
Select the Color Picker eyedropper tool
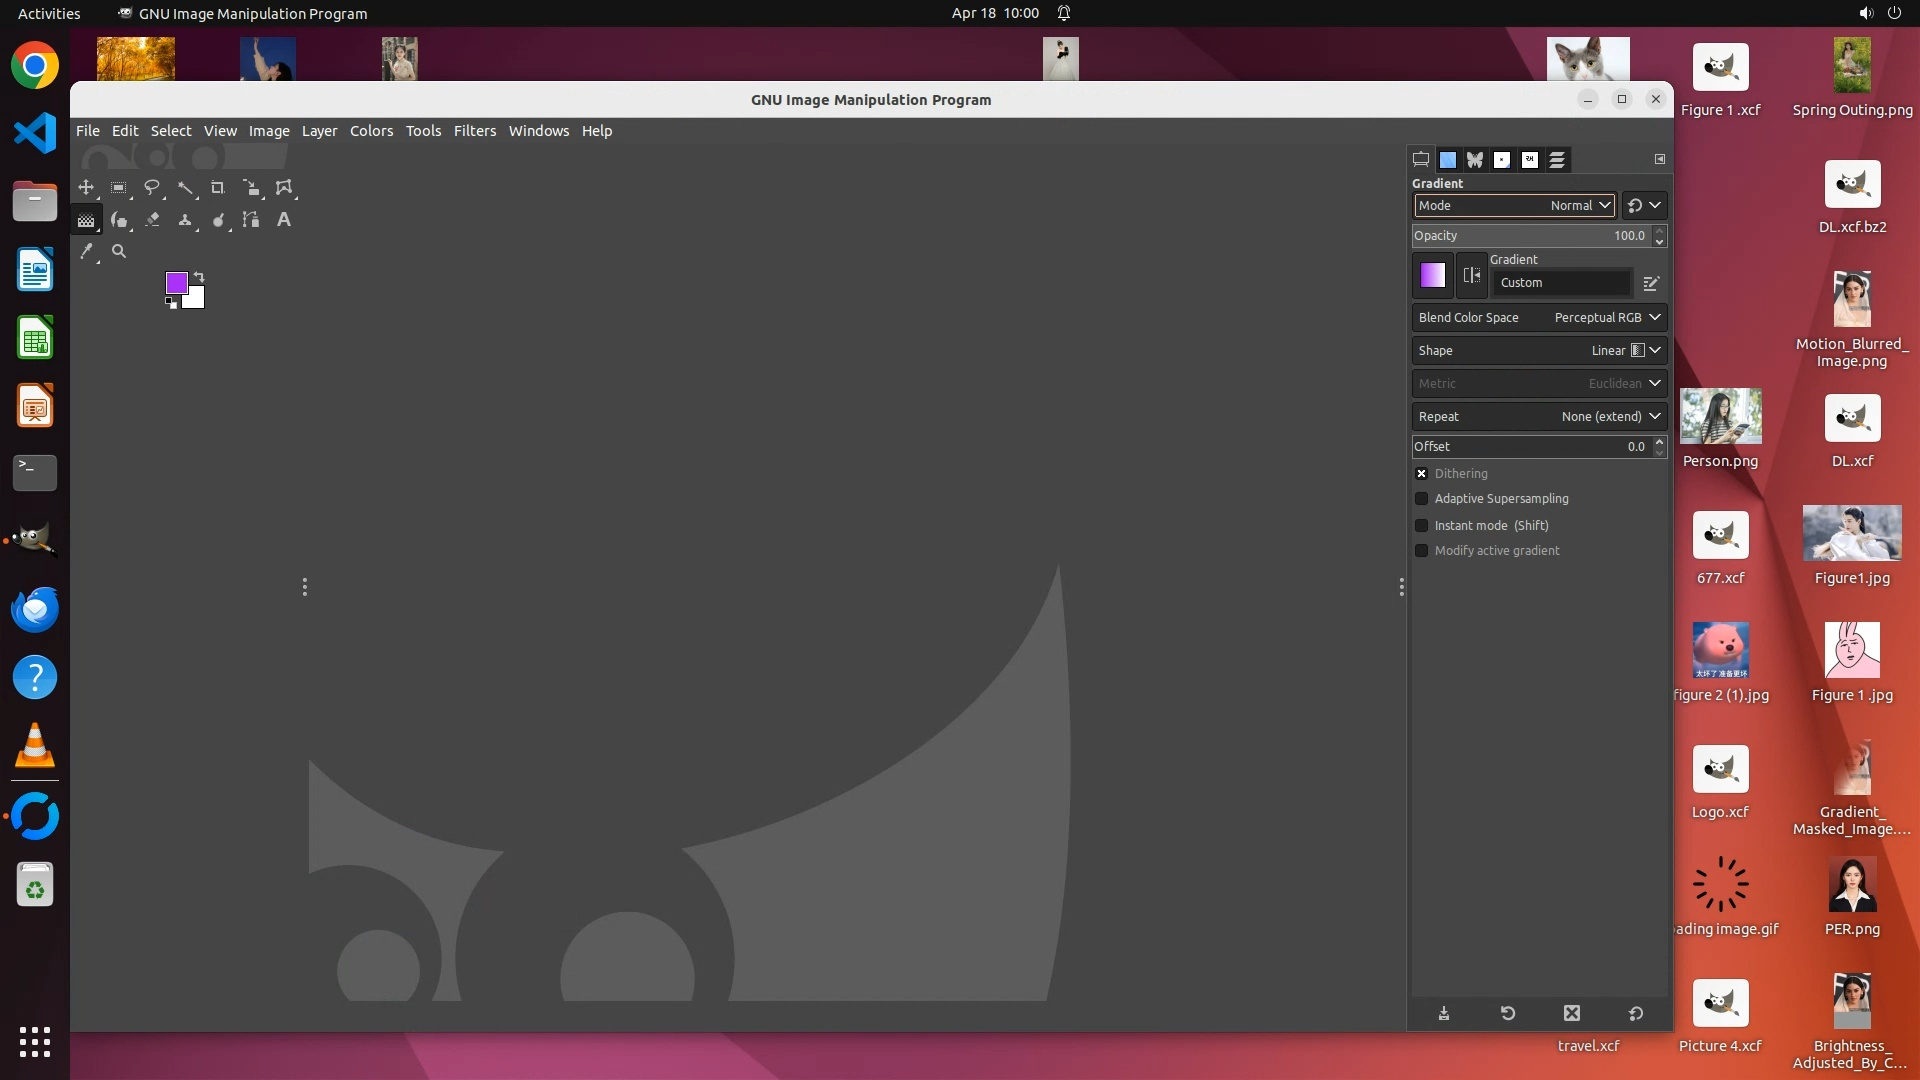87,252
